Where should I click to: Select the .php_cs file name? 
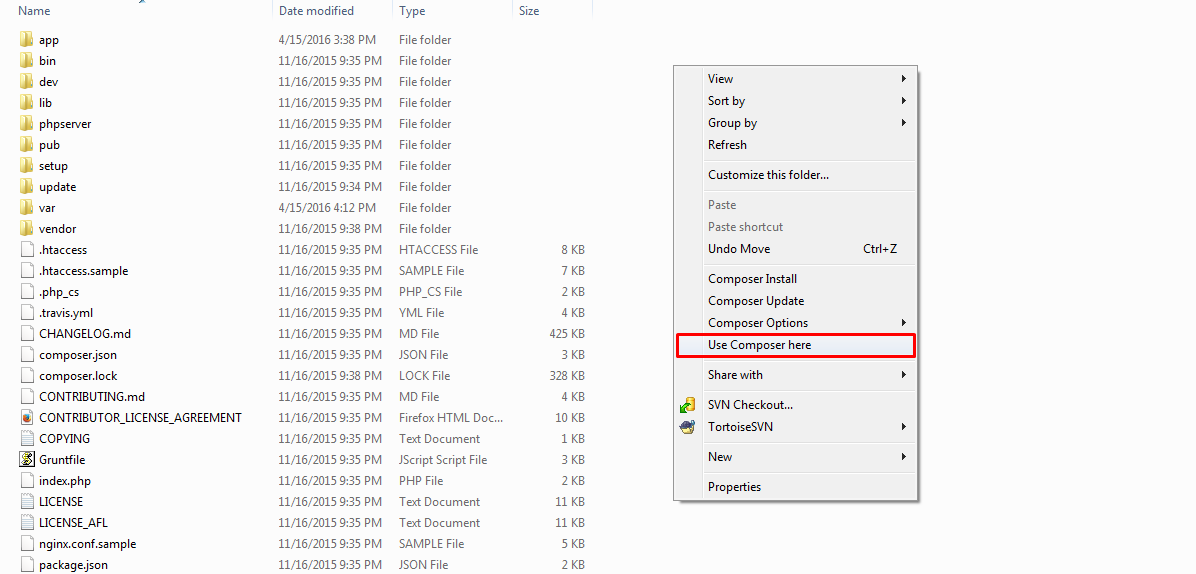pos(59,292)
